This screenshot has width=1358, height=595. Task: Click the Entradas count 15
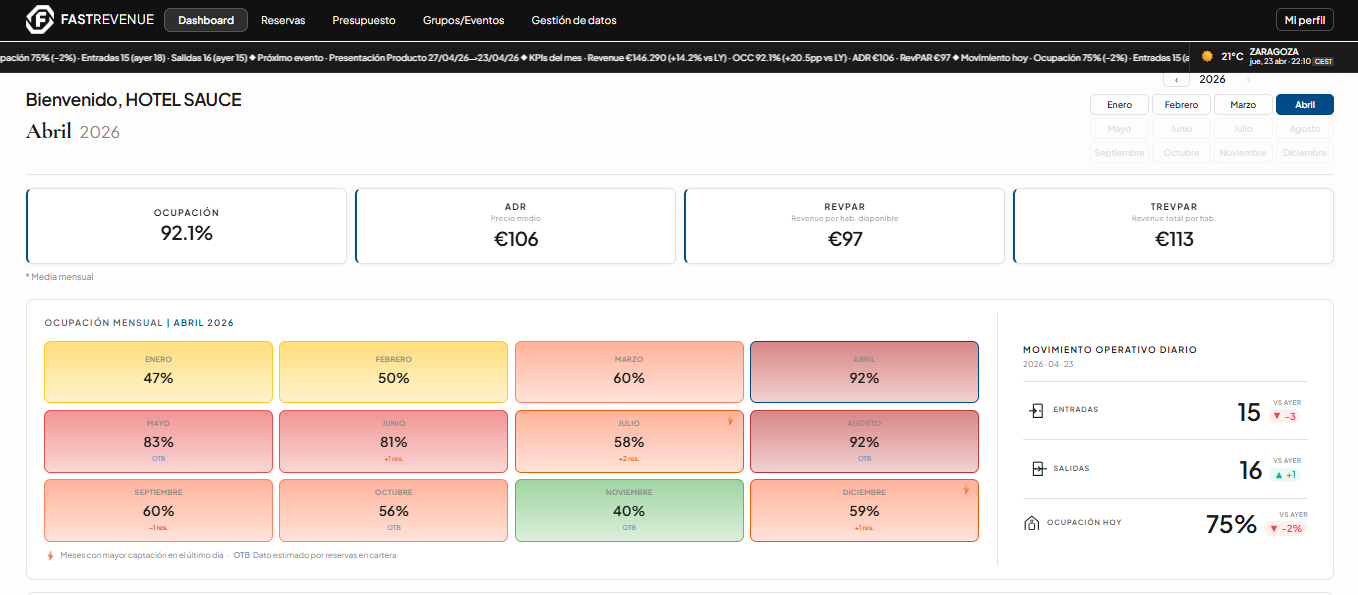[x=1249, y=412]
